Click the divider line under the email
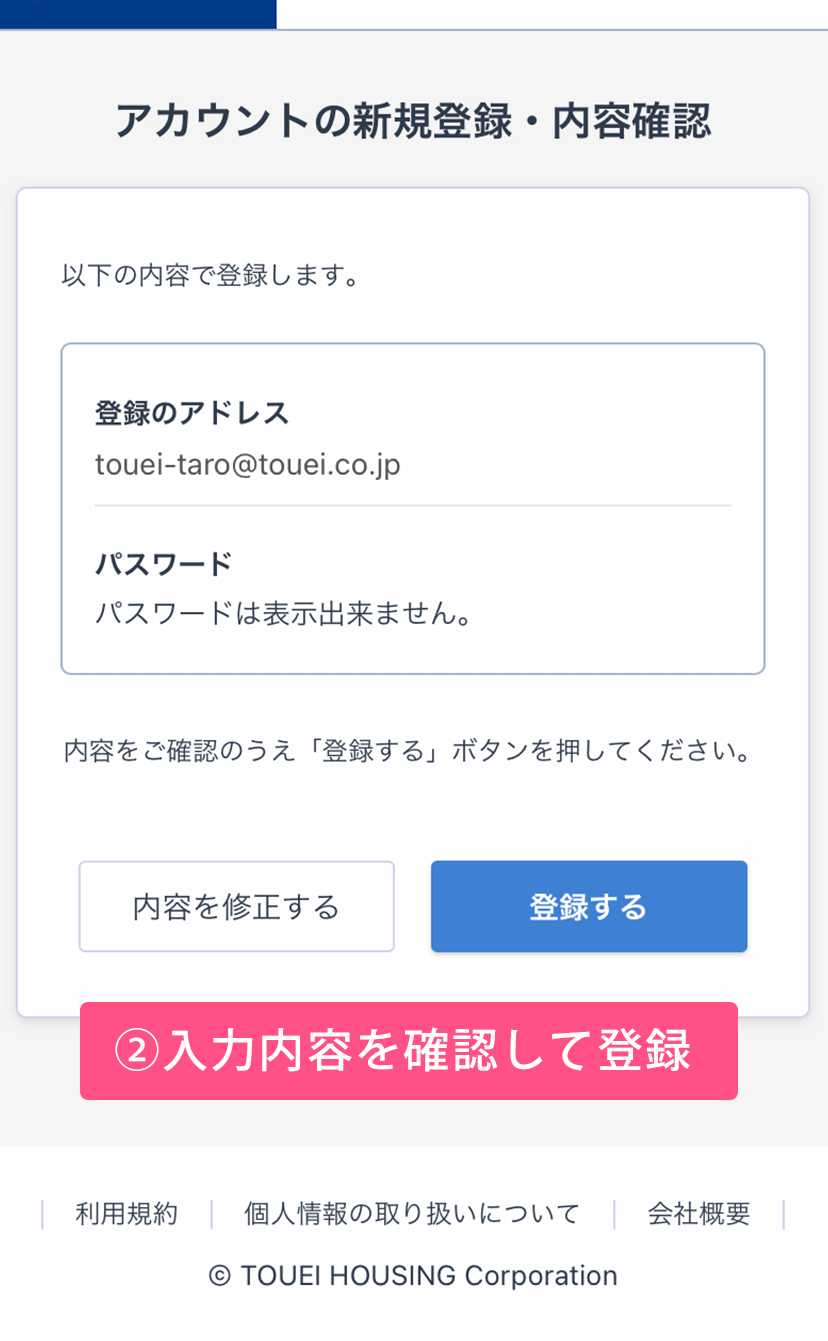 (x=413, y=506)
